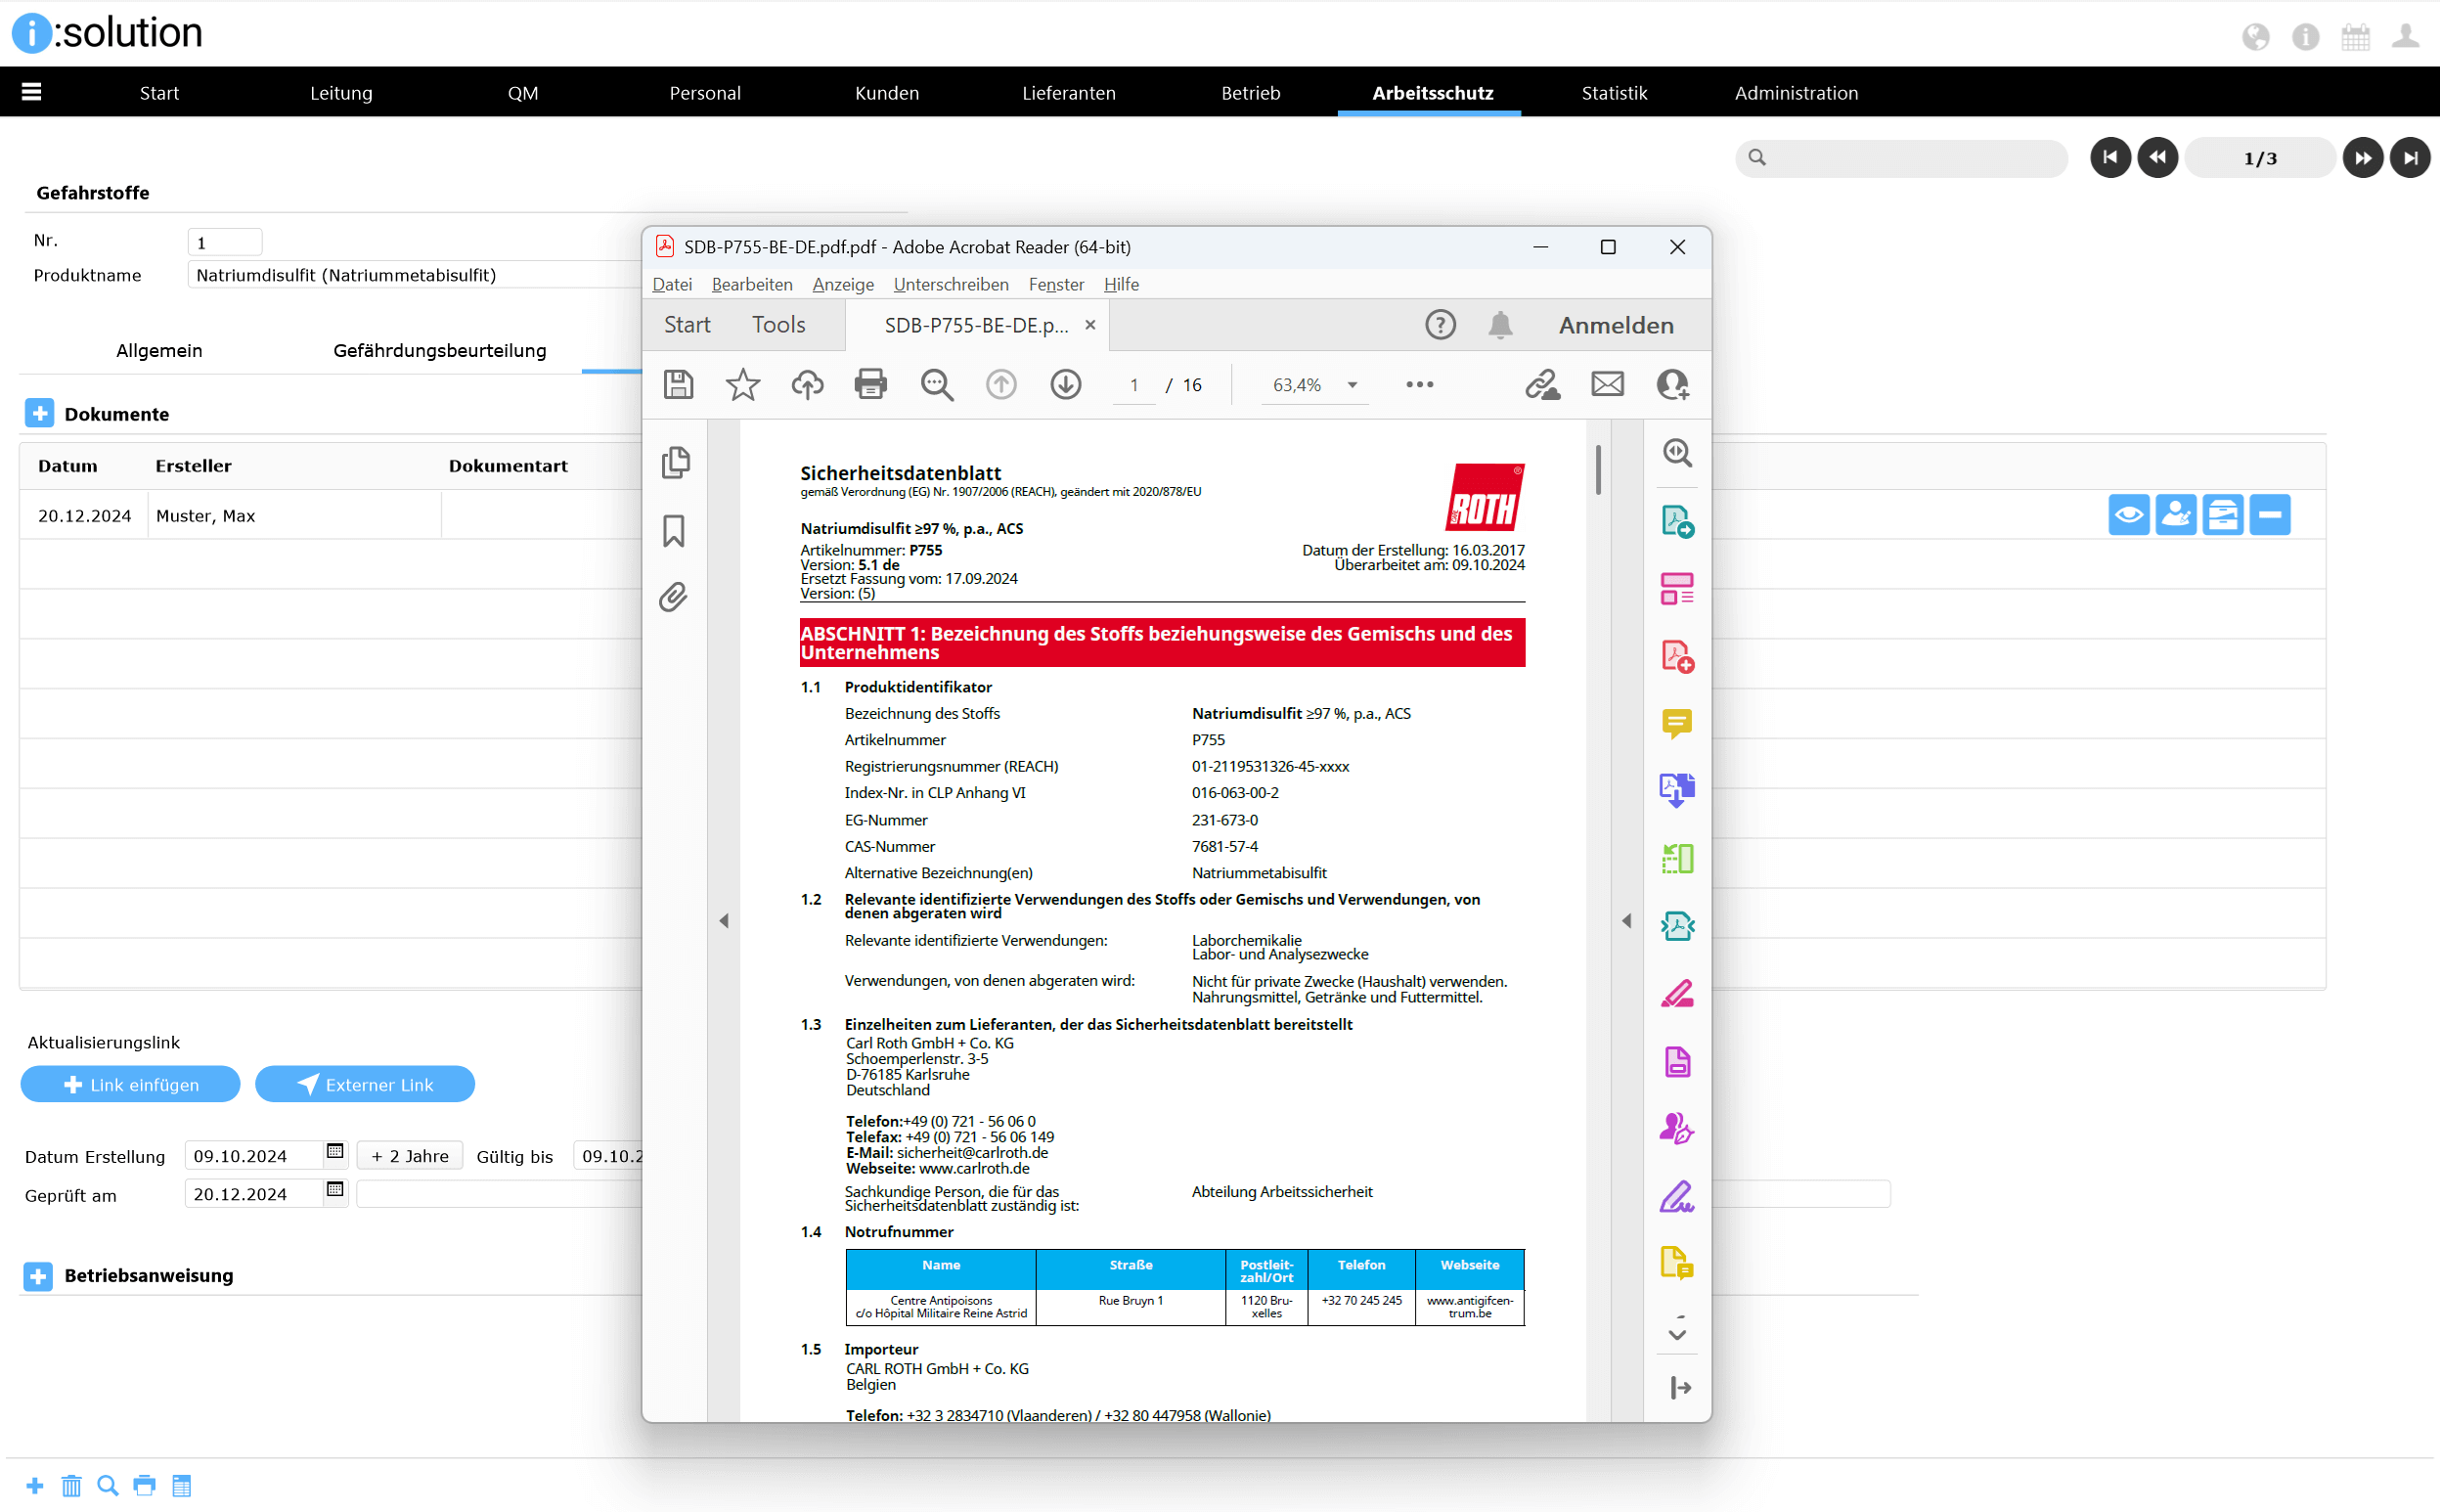The height and width of the screenshot is (1512, 2440).
Task: View document with blue eye icon
Action: [2128, 515]
